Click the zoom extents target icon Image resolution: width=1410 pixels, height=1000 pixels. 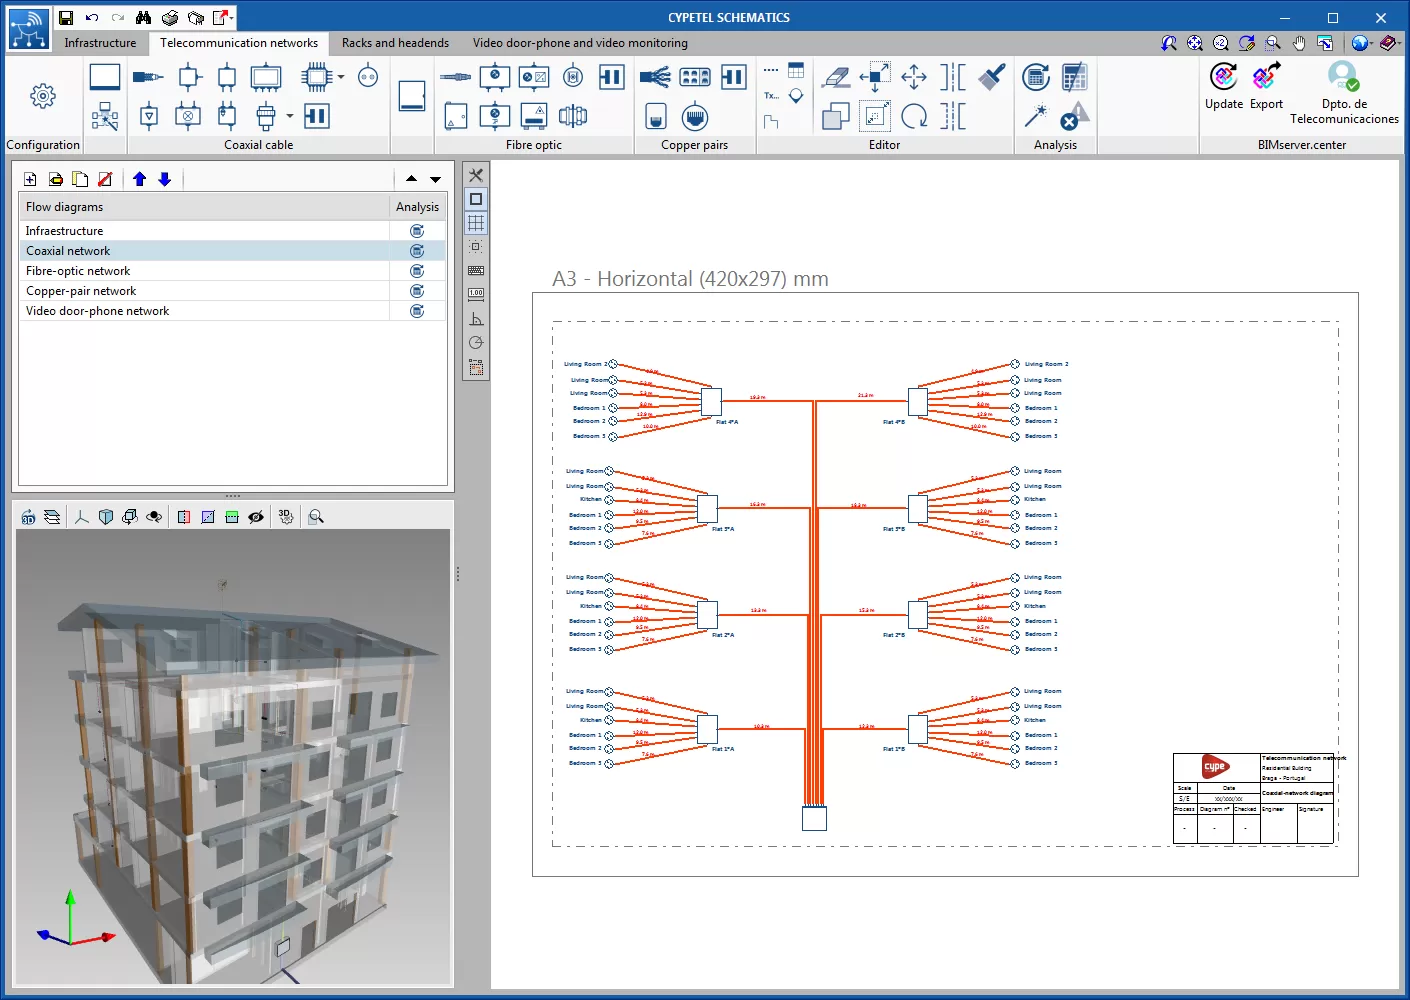(1195, 43)
